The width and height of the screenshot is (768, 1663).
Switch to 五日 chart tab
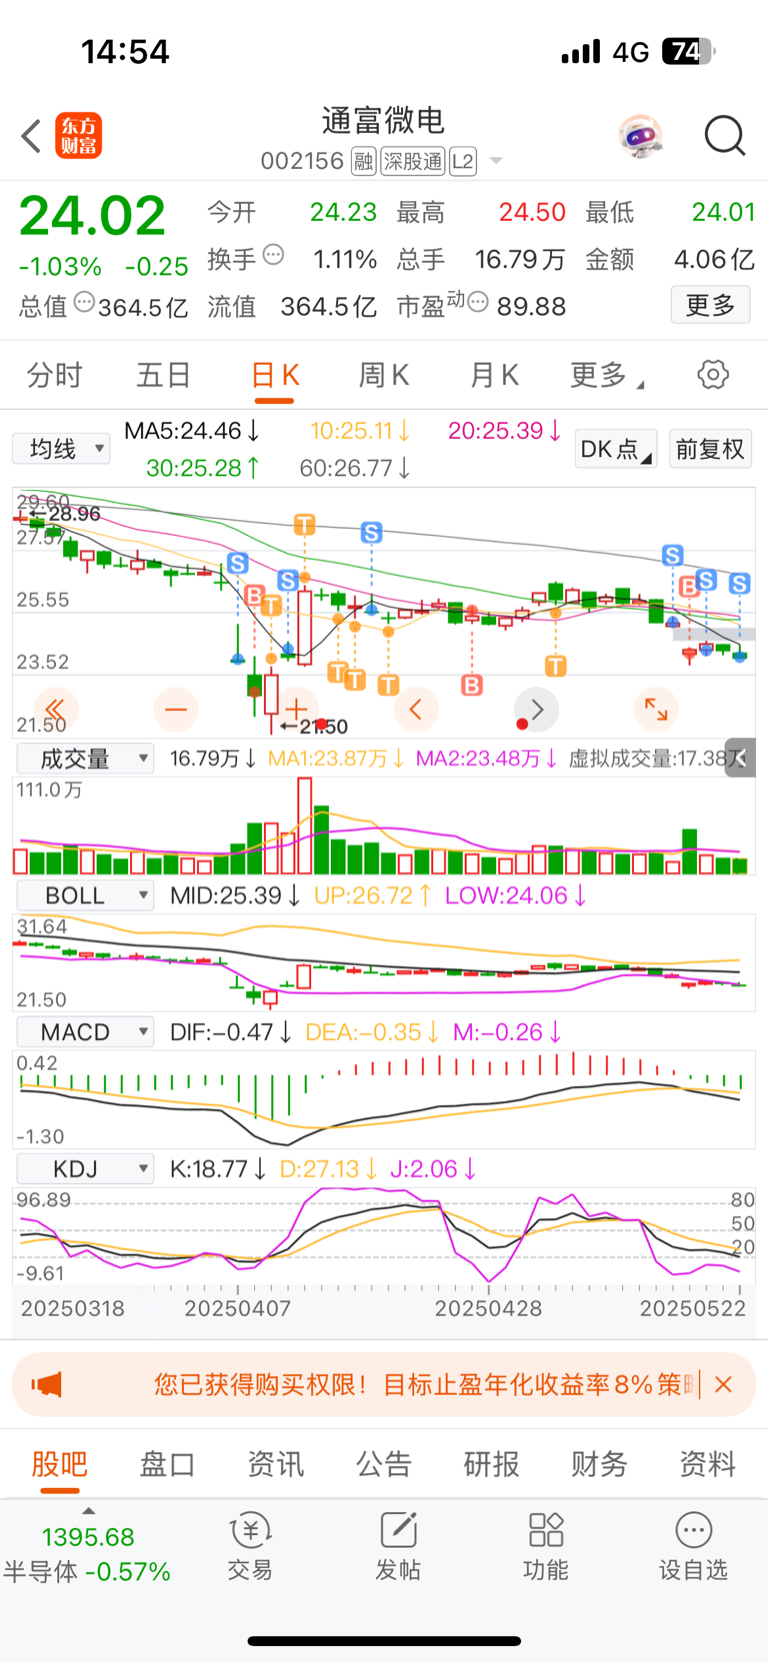(164, 375)
